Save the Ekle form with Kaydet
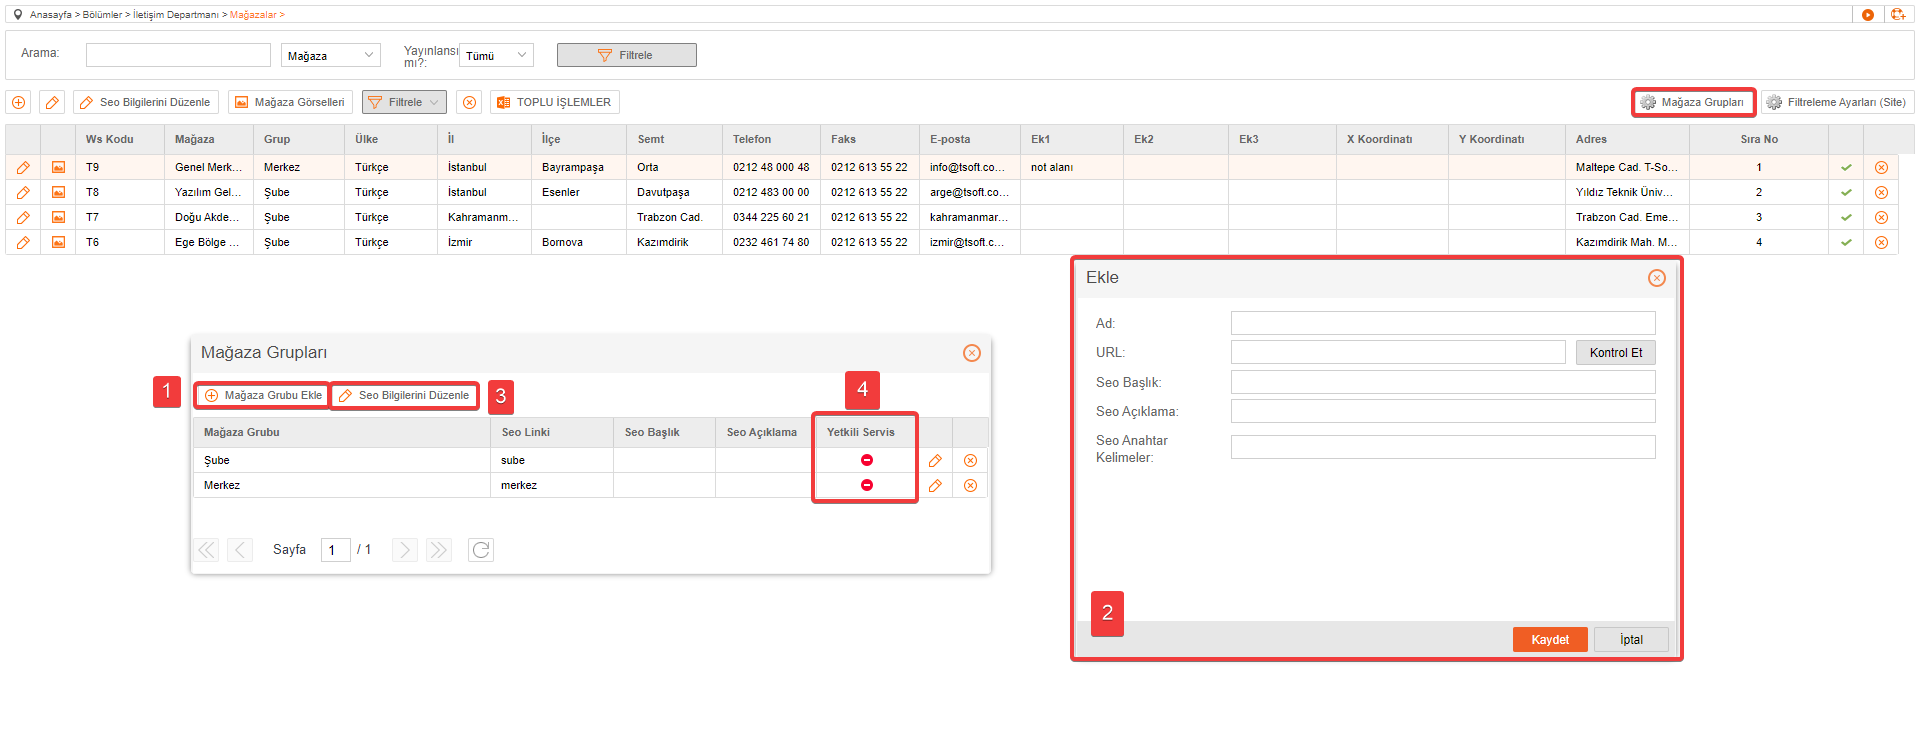Image resolution: width=1920 pixels, height=736 pixels. click(1550, 639)
